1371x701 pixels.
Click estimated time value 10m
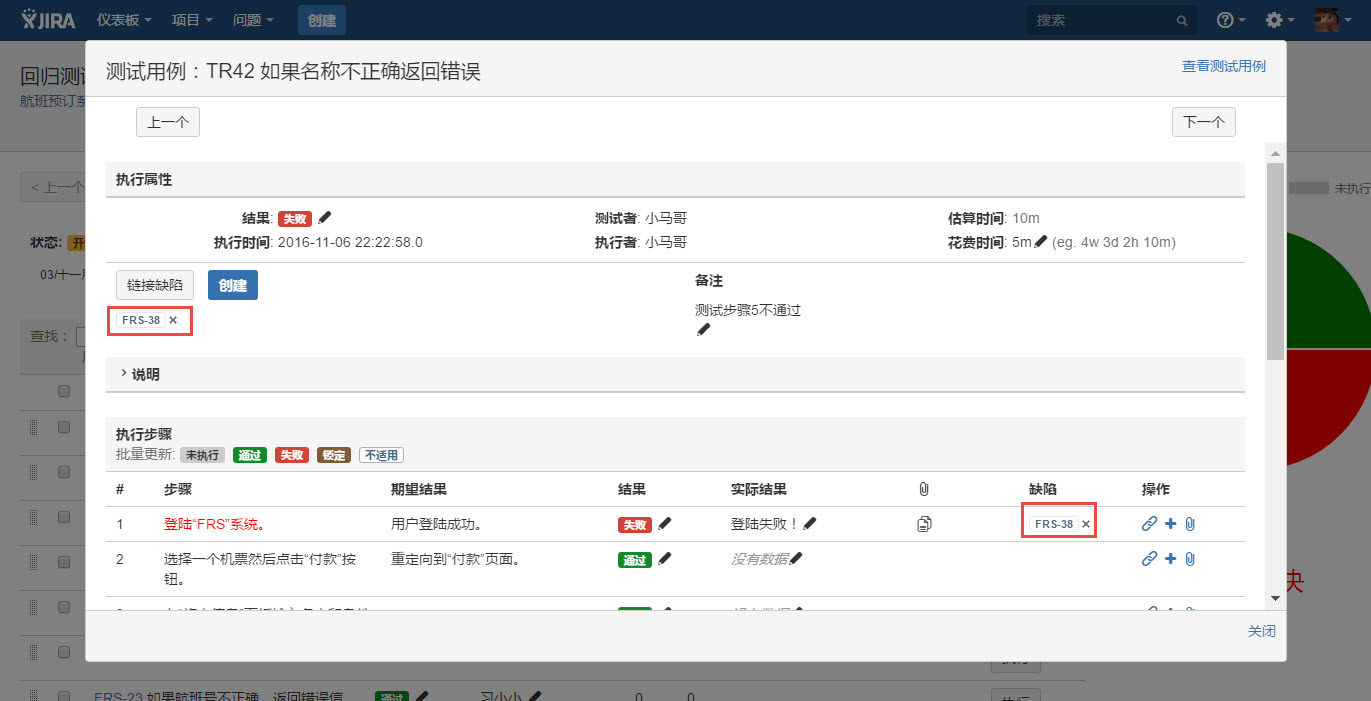1026,218
